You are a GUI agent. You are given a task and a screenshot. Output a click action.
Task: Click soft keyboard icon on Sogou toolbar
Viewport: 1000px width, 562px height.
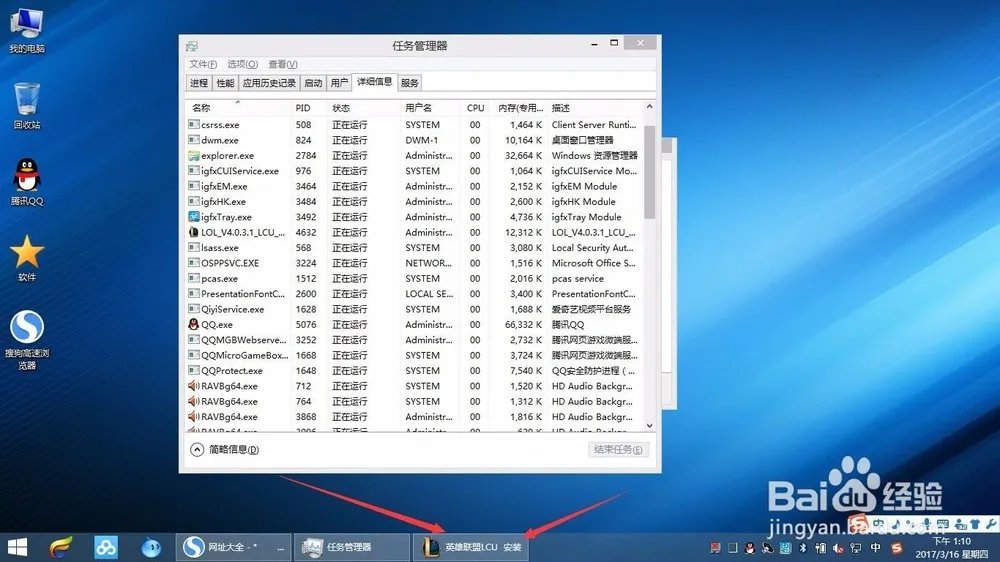point(943,524)
